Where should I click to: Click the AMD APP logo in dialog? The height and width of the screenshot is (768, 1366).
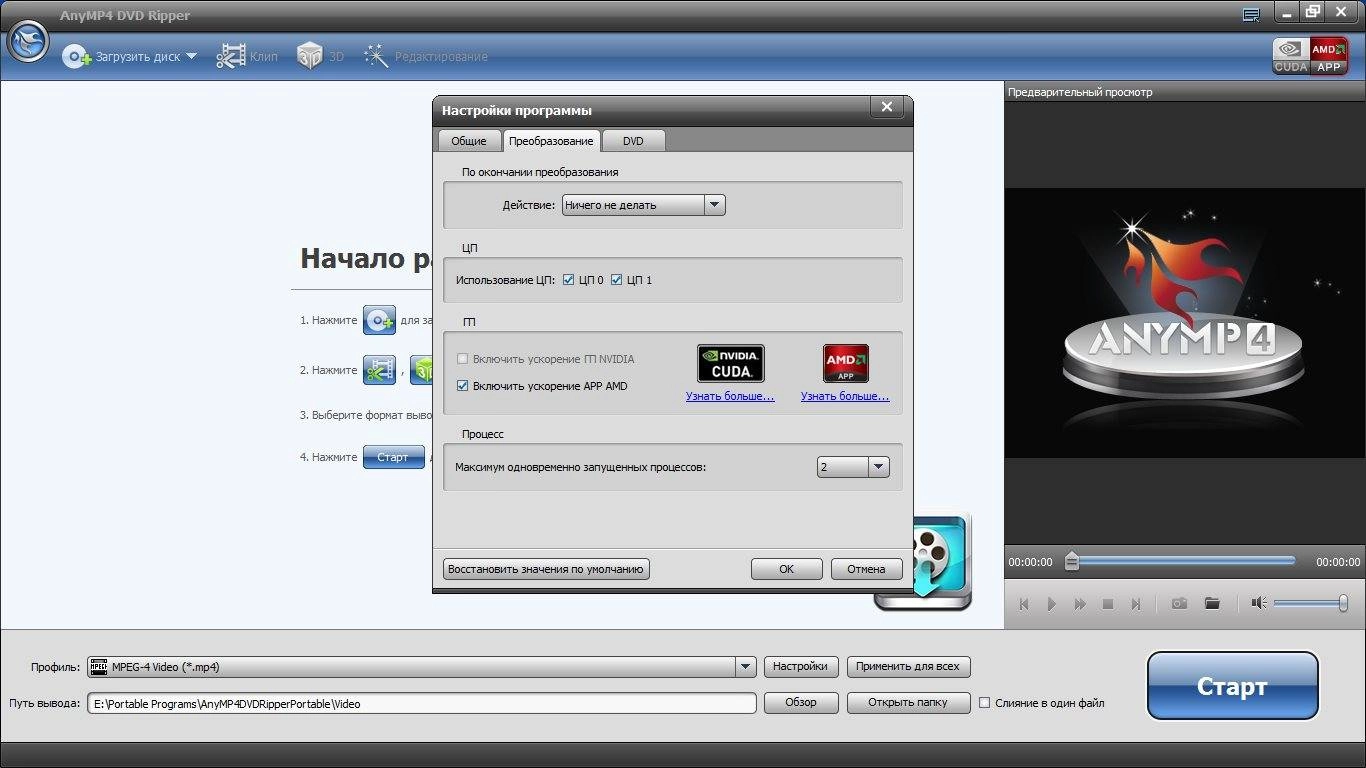click(845, 364)
